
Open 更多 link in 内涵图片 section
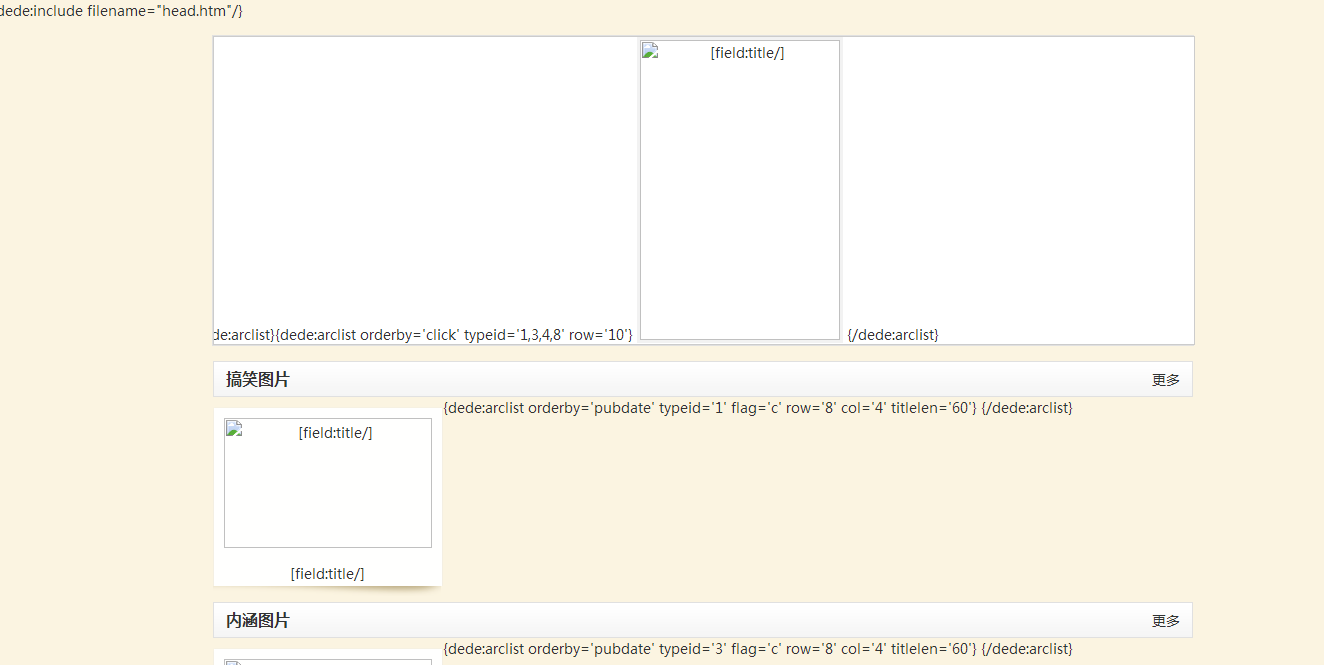click(x=1165, y=621)
